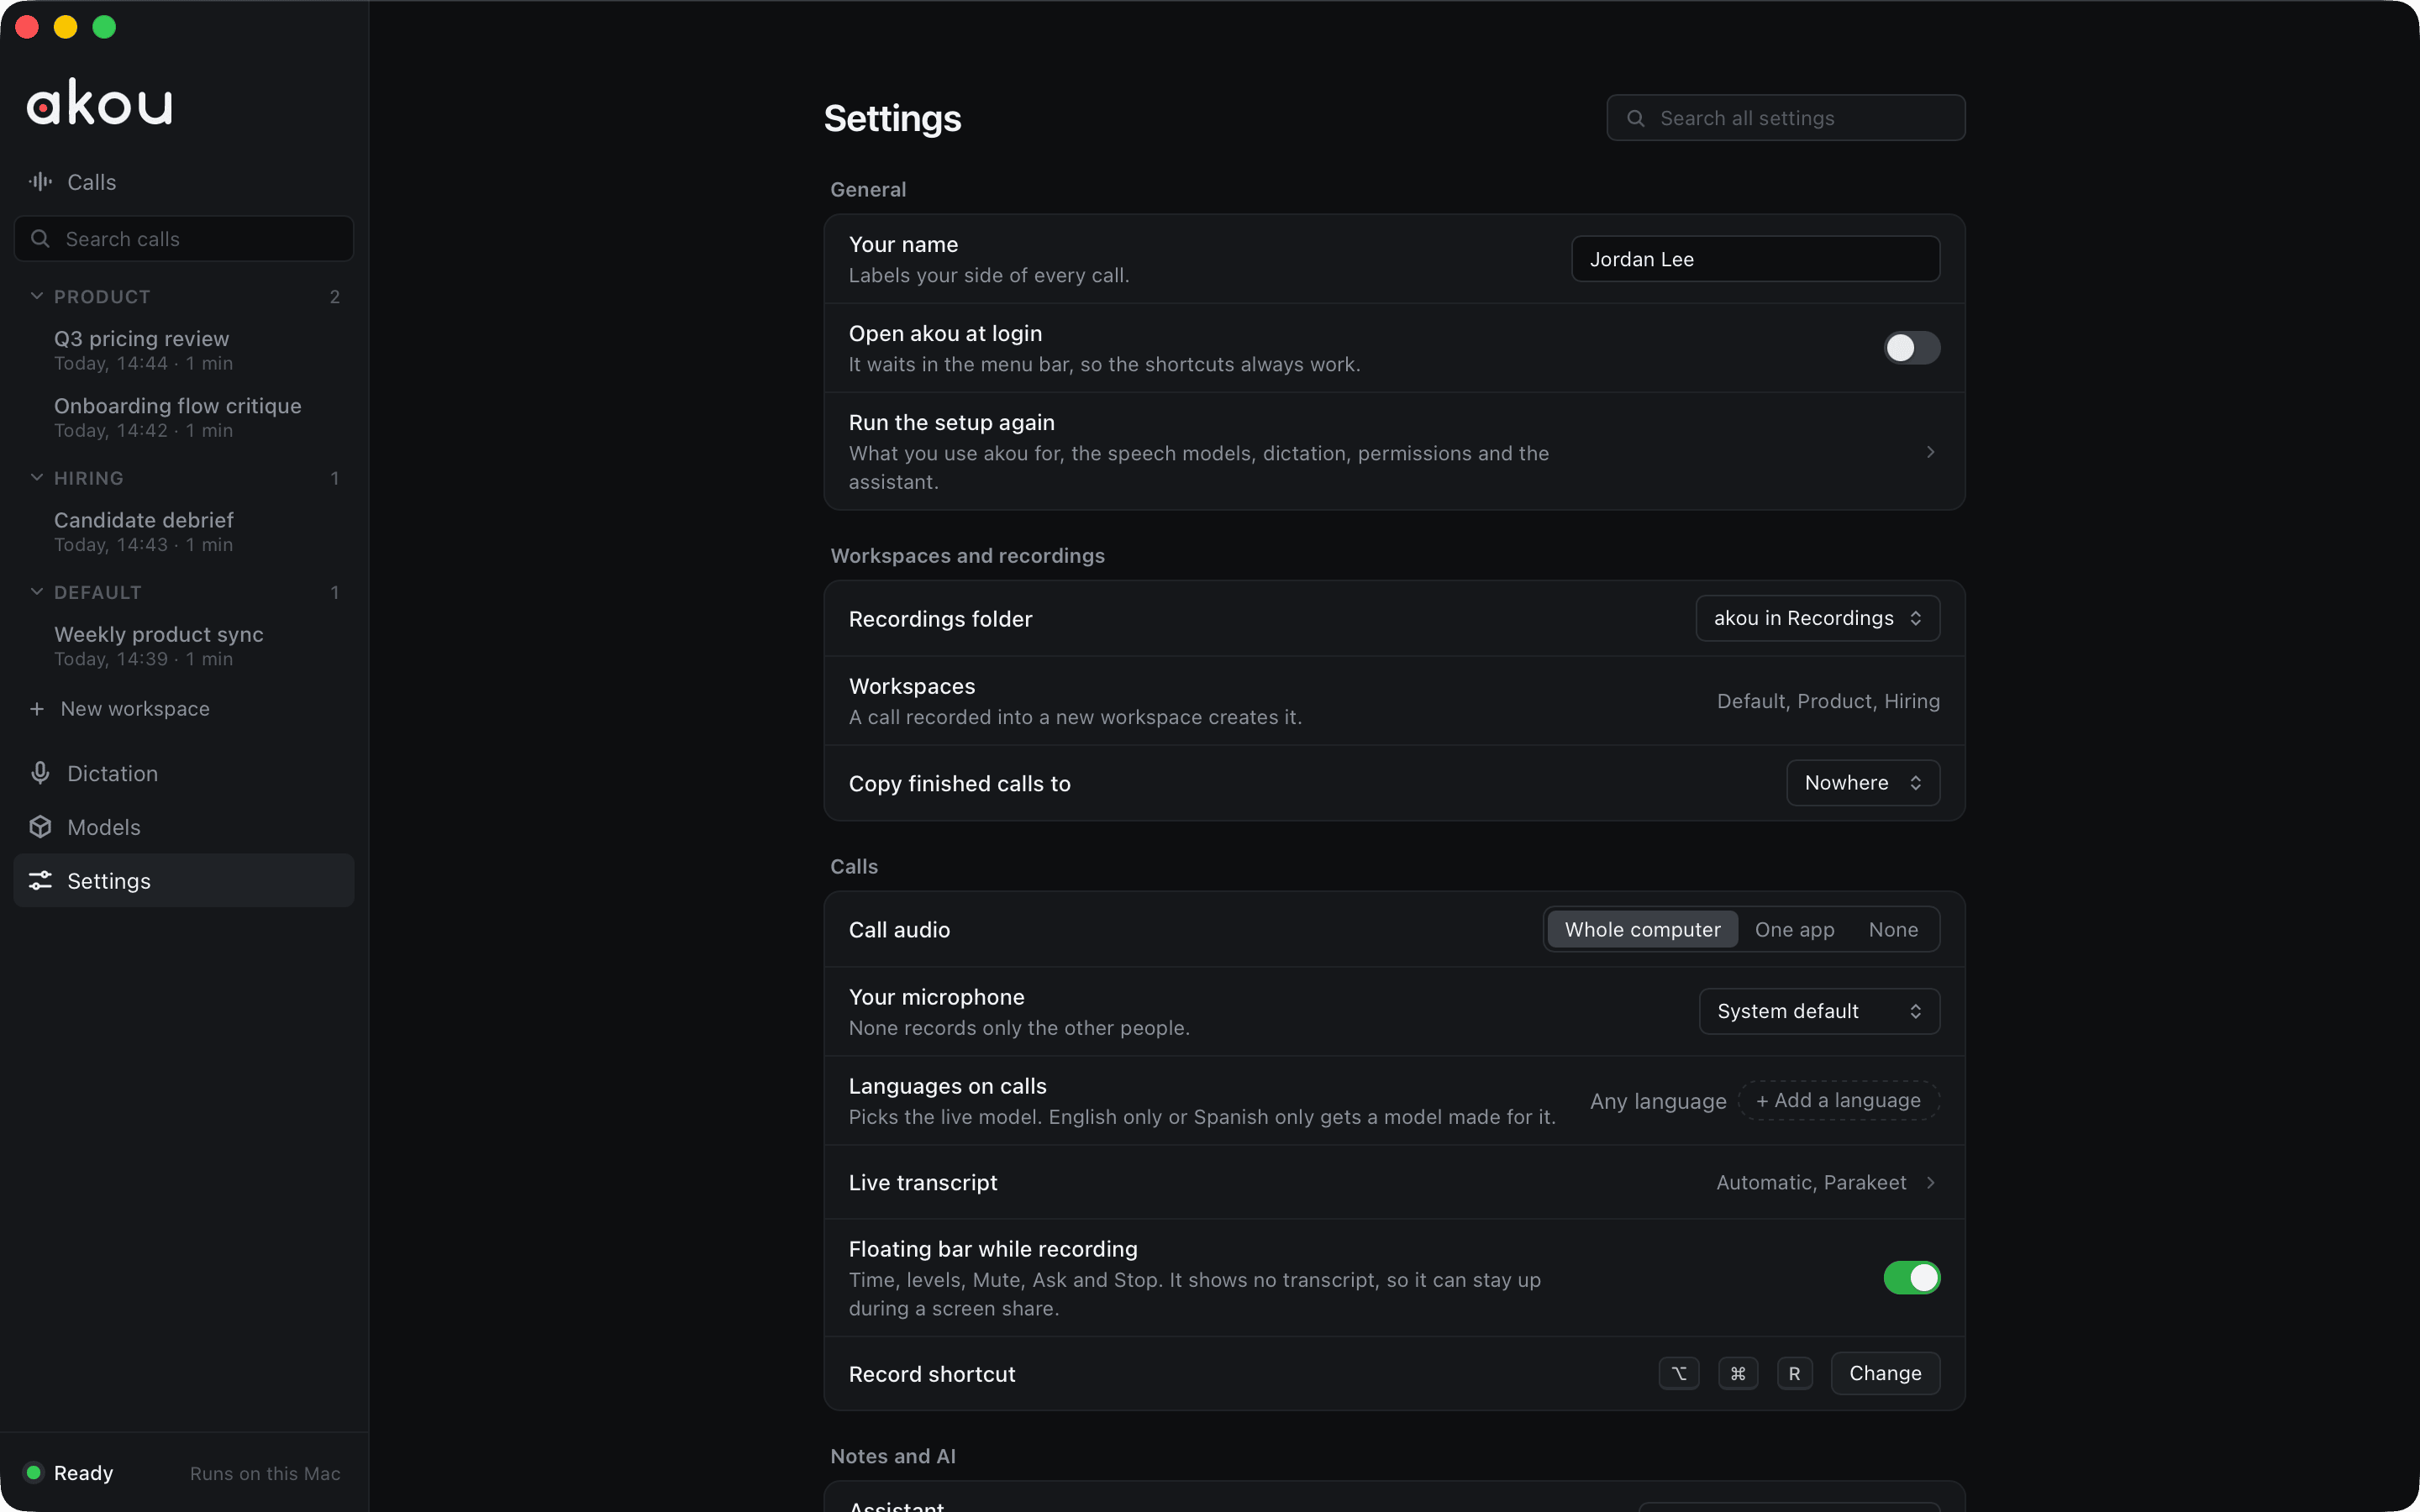Enable Open akou at login switch

[1912, 347]
